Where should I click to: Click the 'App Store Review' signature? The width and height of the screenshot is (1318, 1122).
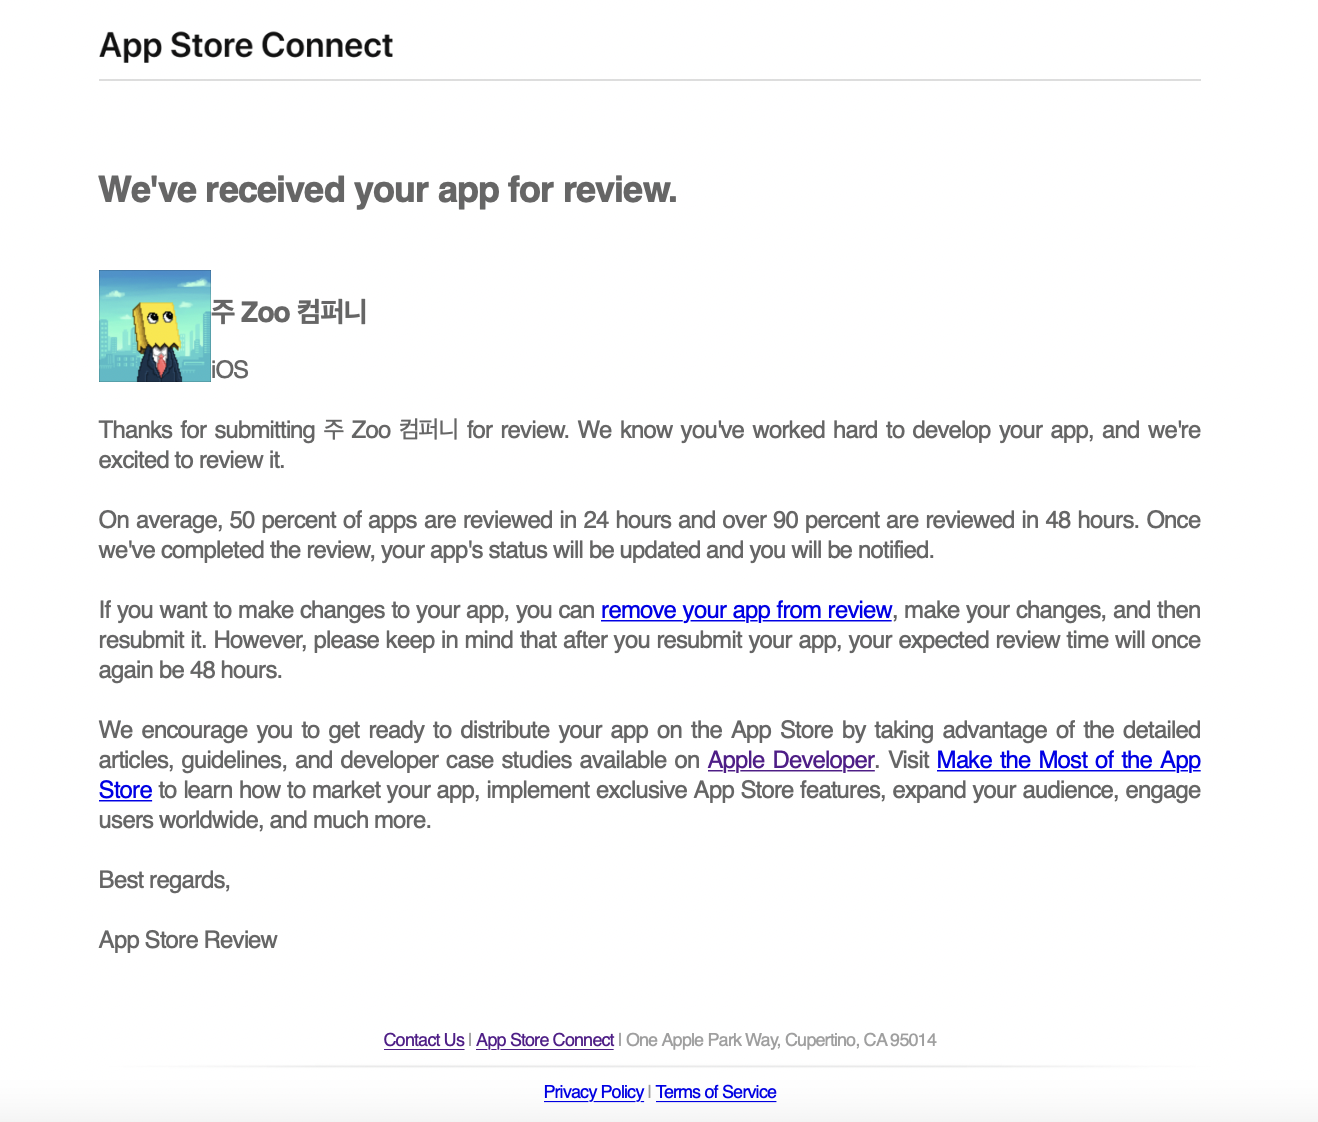(188, 940)
